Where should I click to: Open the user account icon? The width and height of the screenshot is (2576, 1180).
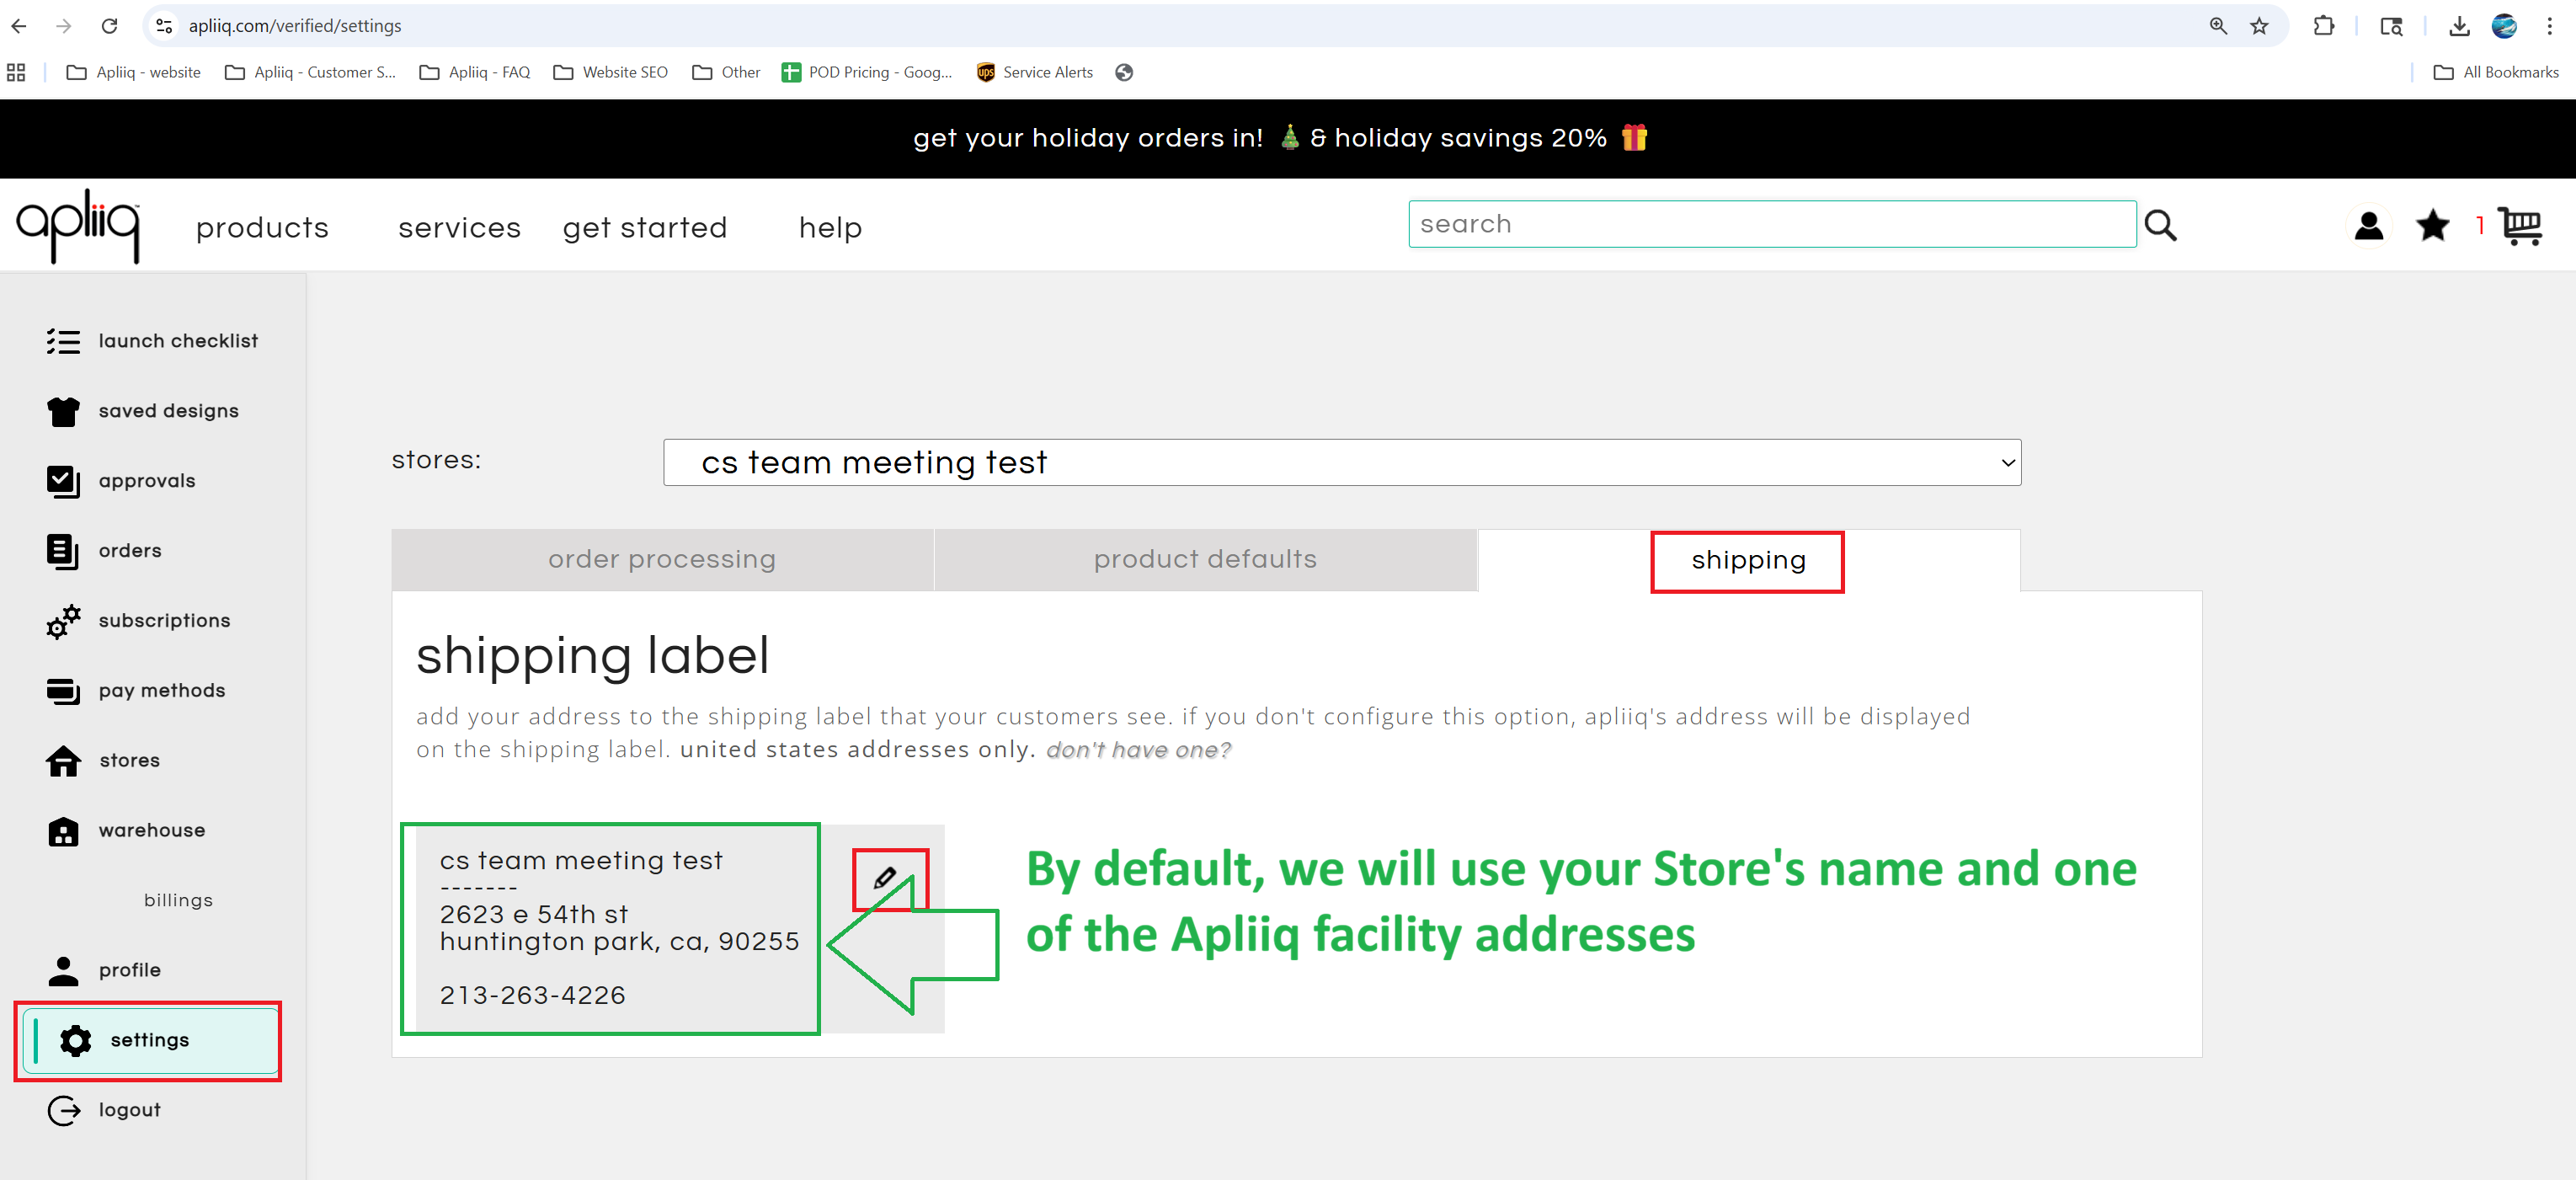coord(2368,226)
